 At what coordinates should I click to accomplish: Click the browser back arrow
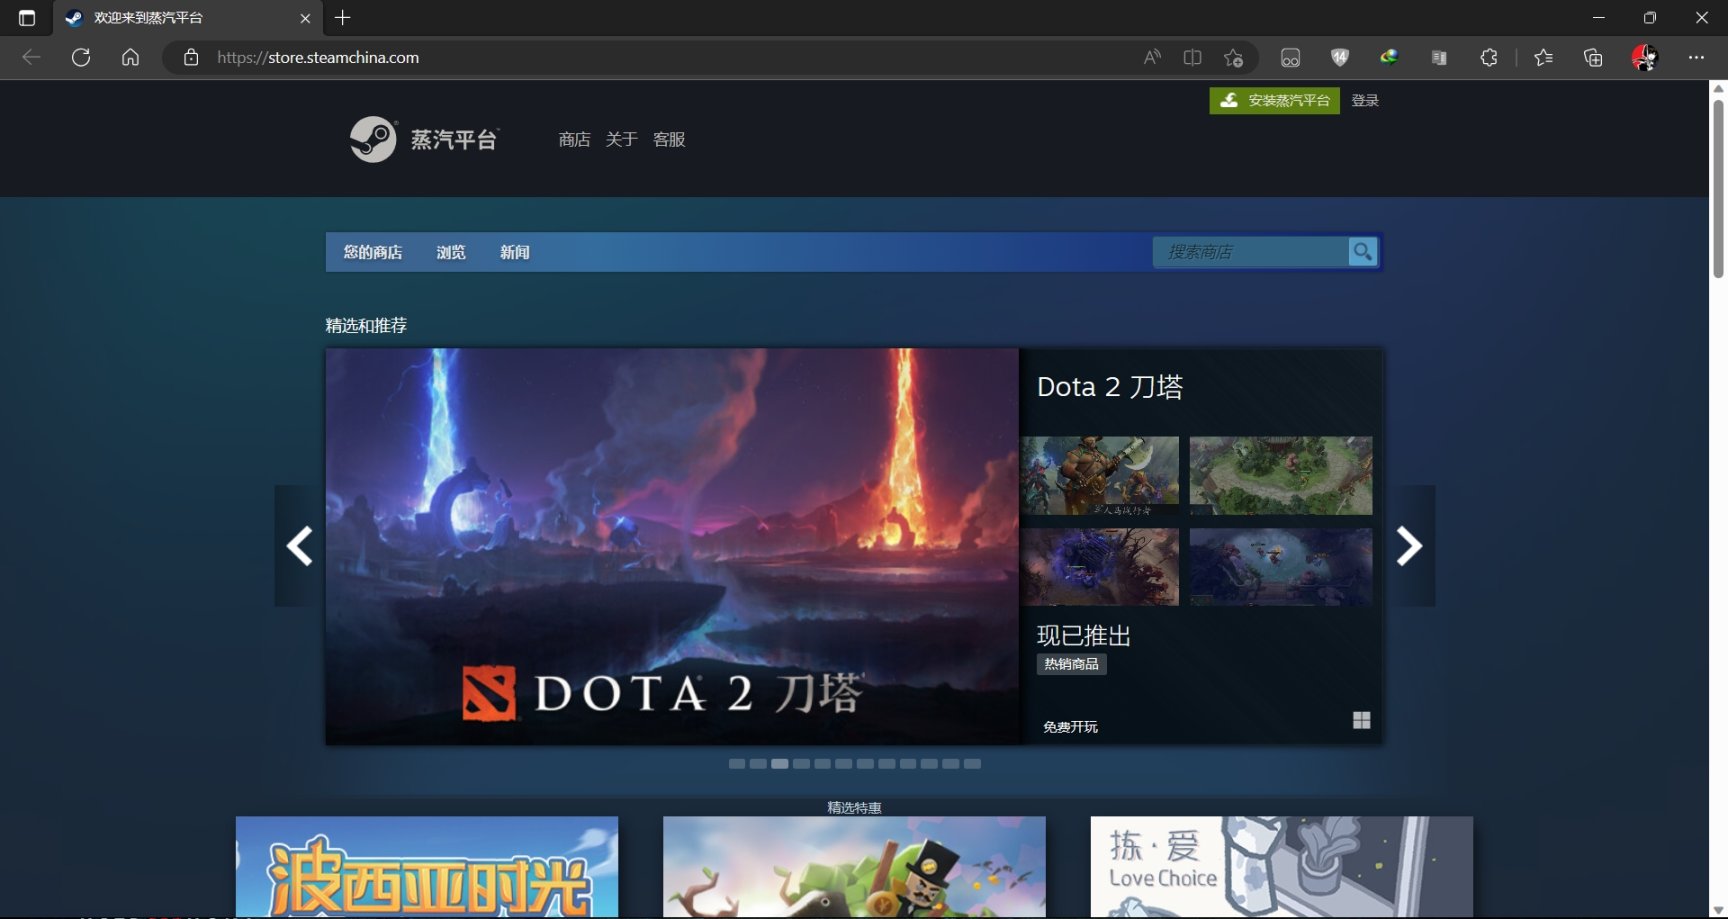[31, 57]
